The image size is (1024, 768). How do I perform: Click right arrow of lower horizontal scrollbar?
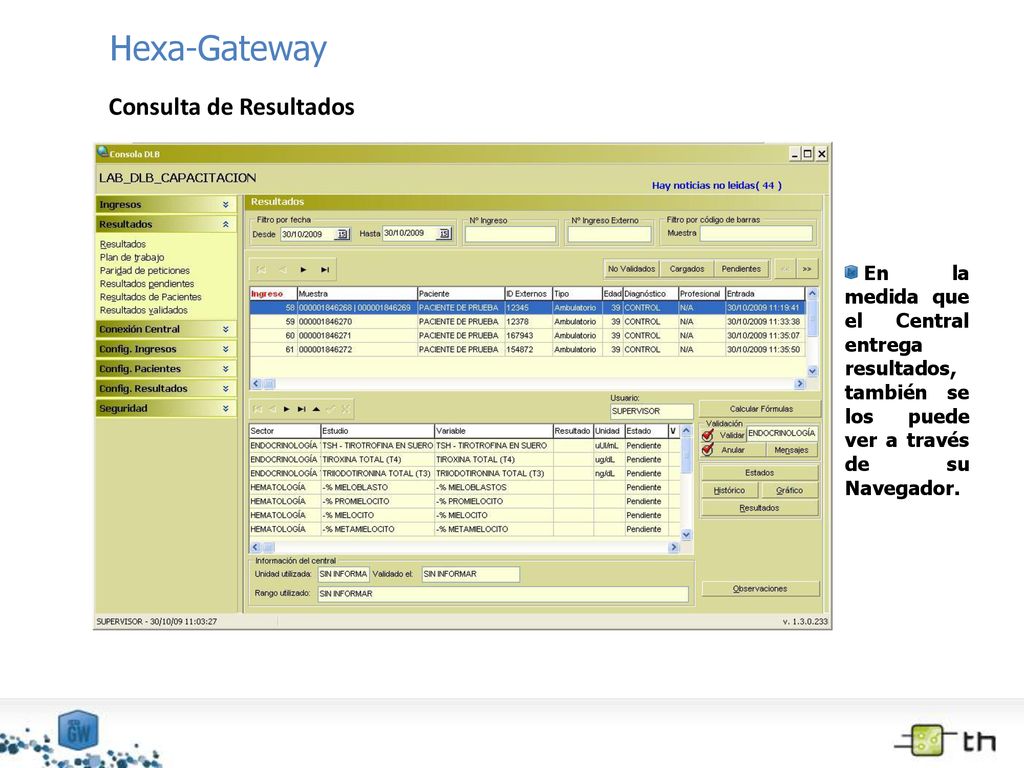[674, 547]
